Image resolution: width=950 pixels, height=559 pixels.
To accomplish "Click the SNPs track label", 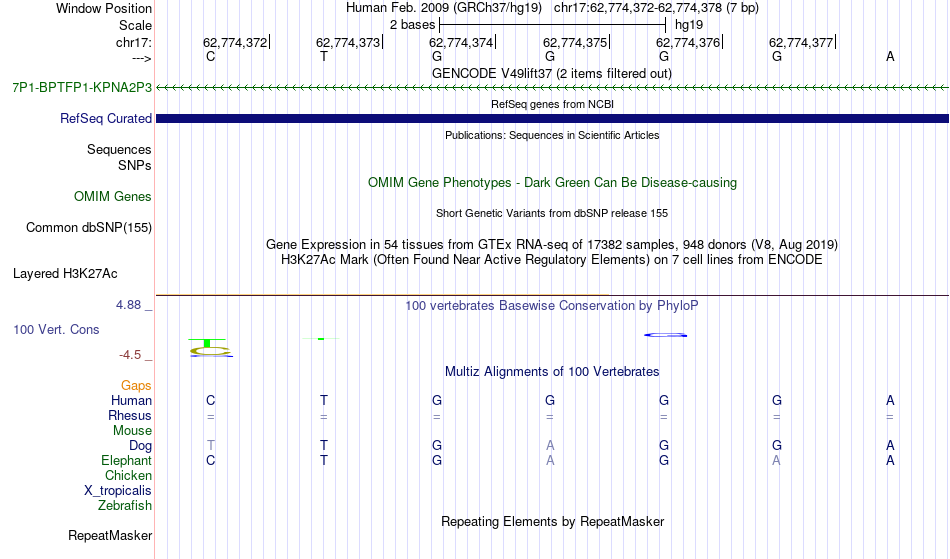I will (x=135, y=165).
